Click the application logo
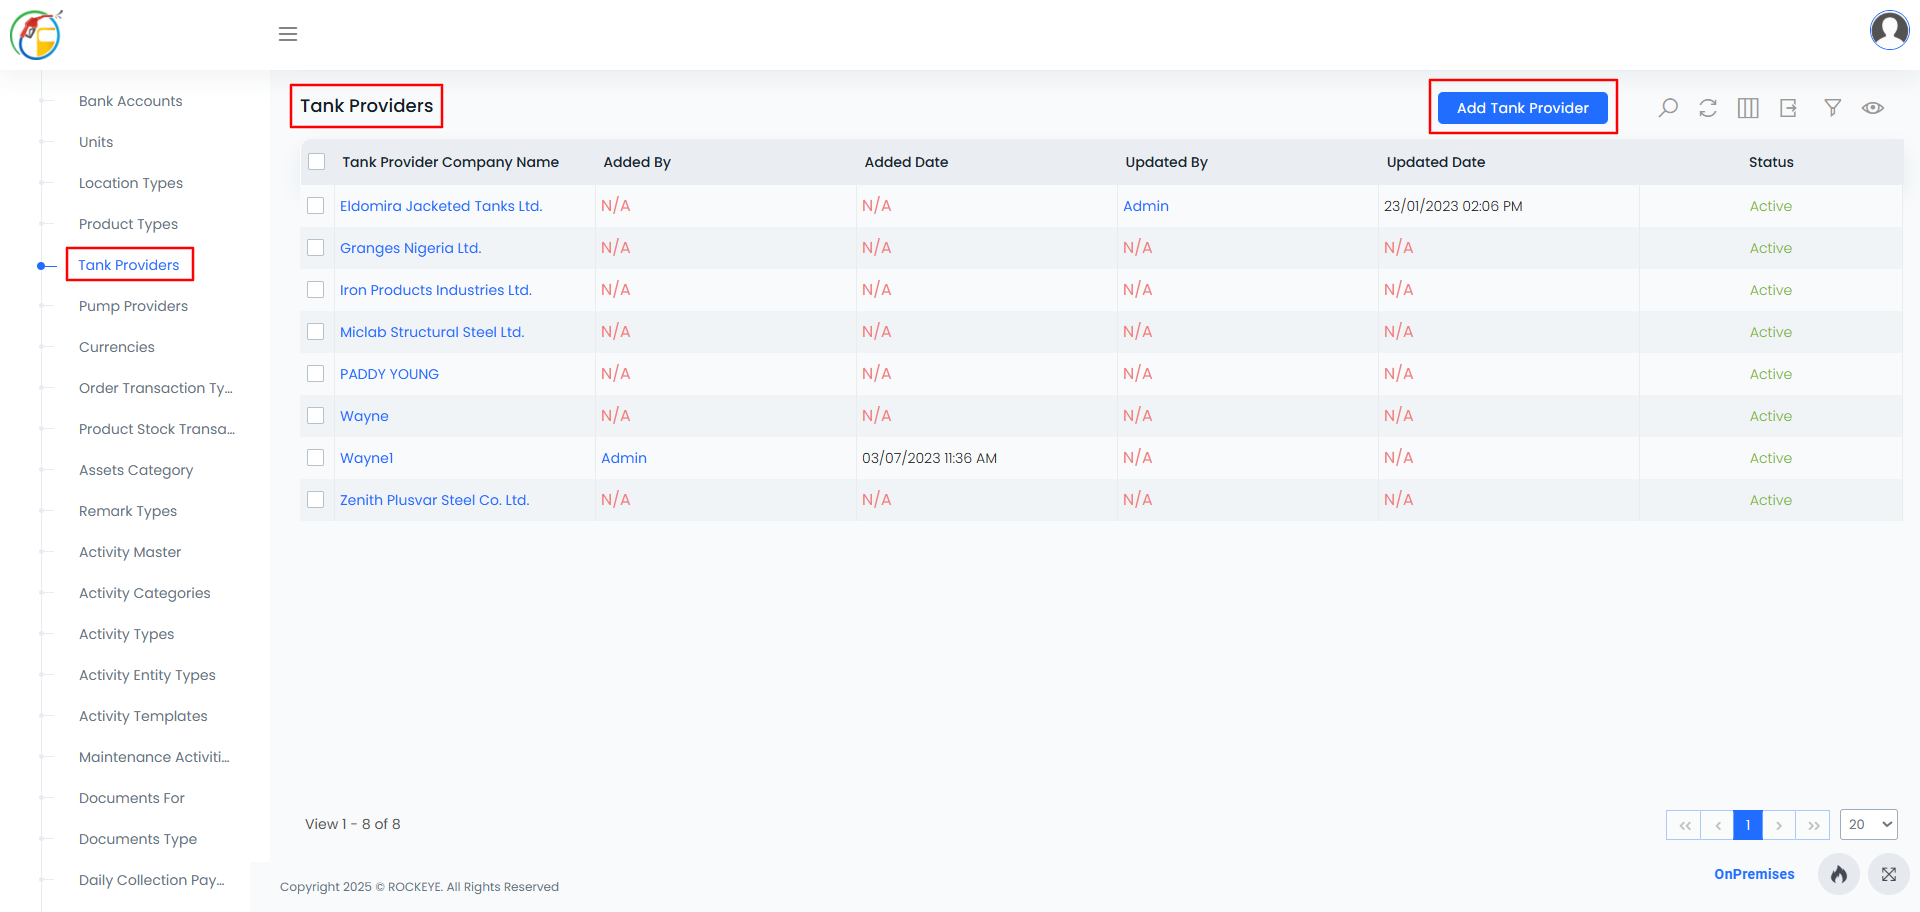This screenshot has height=912, width=1920. point(36,35)
